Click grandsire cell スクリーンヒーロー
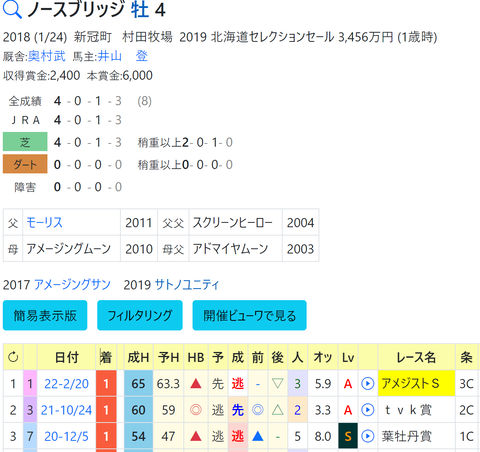This screenshot has height=452, width=480. click(235, 222)
